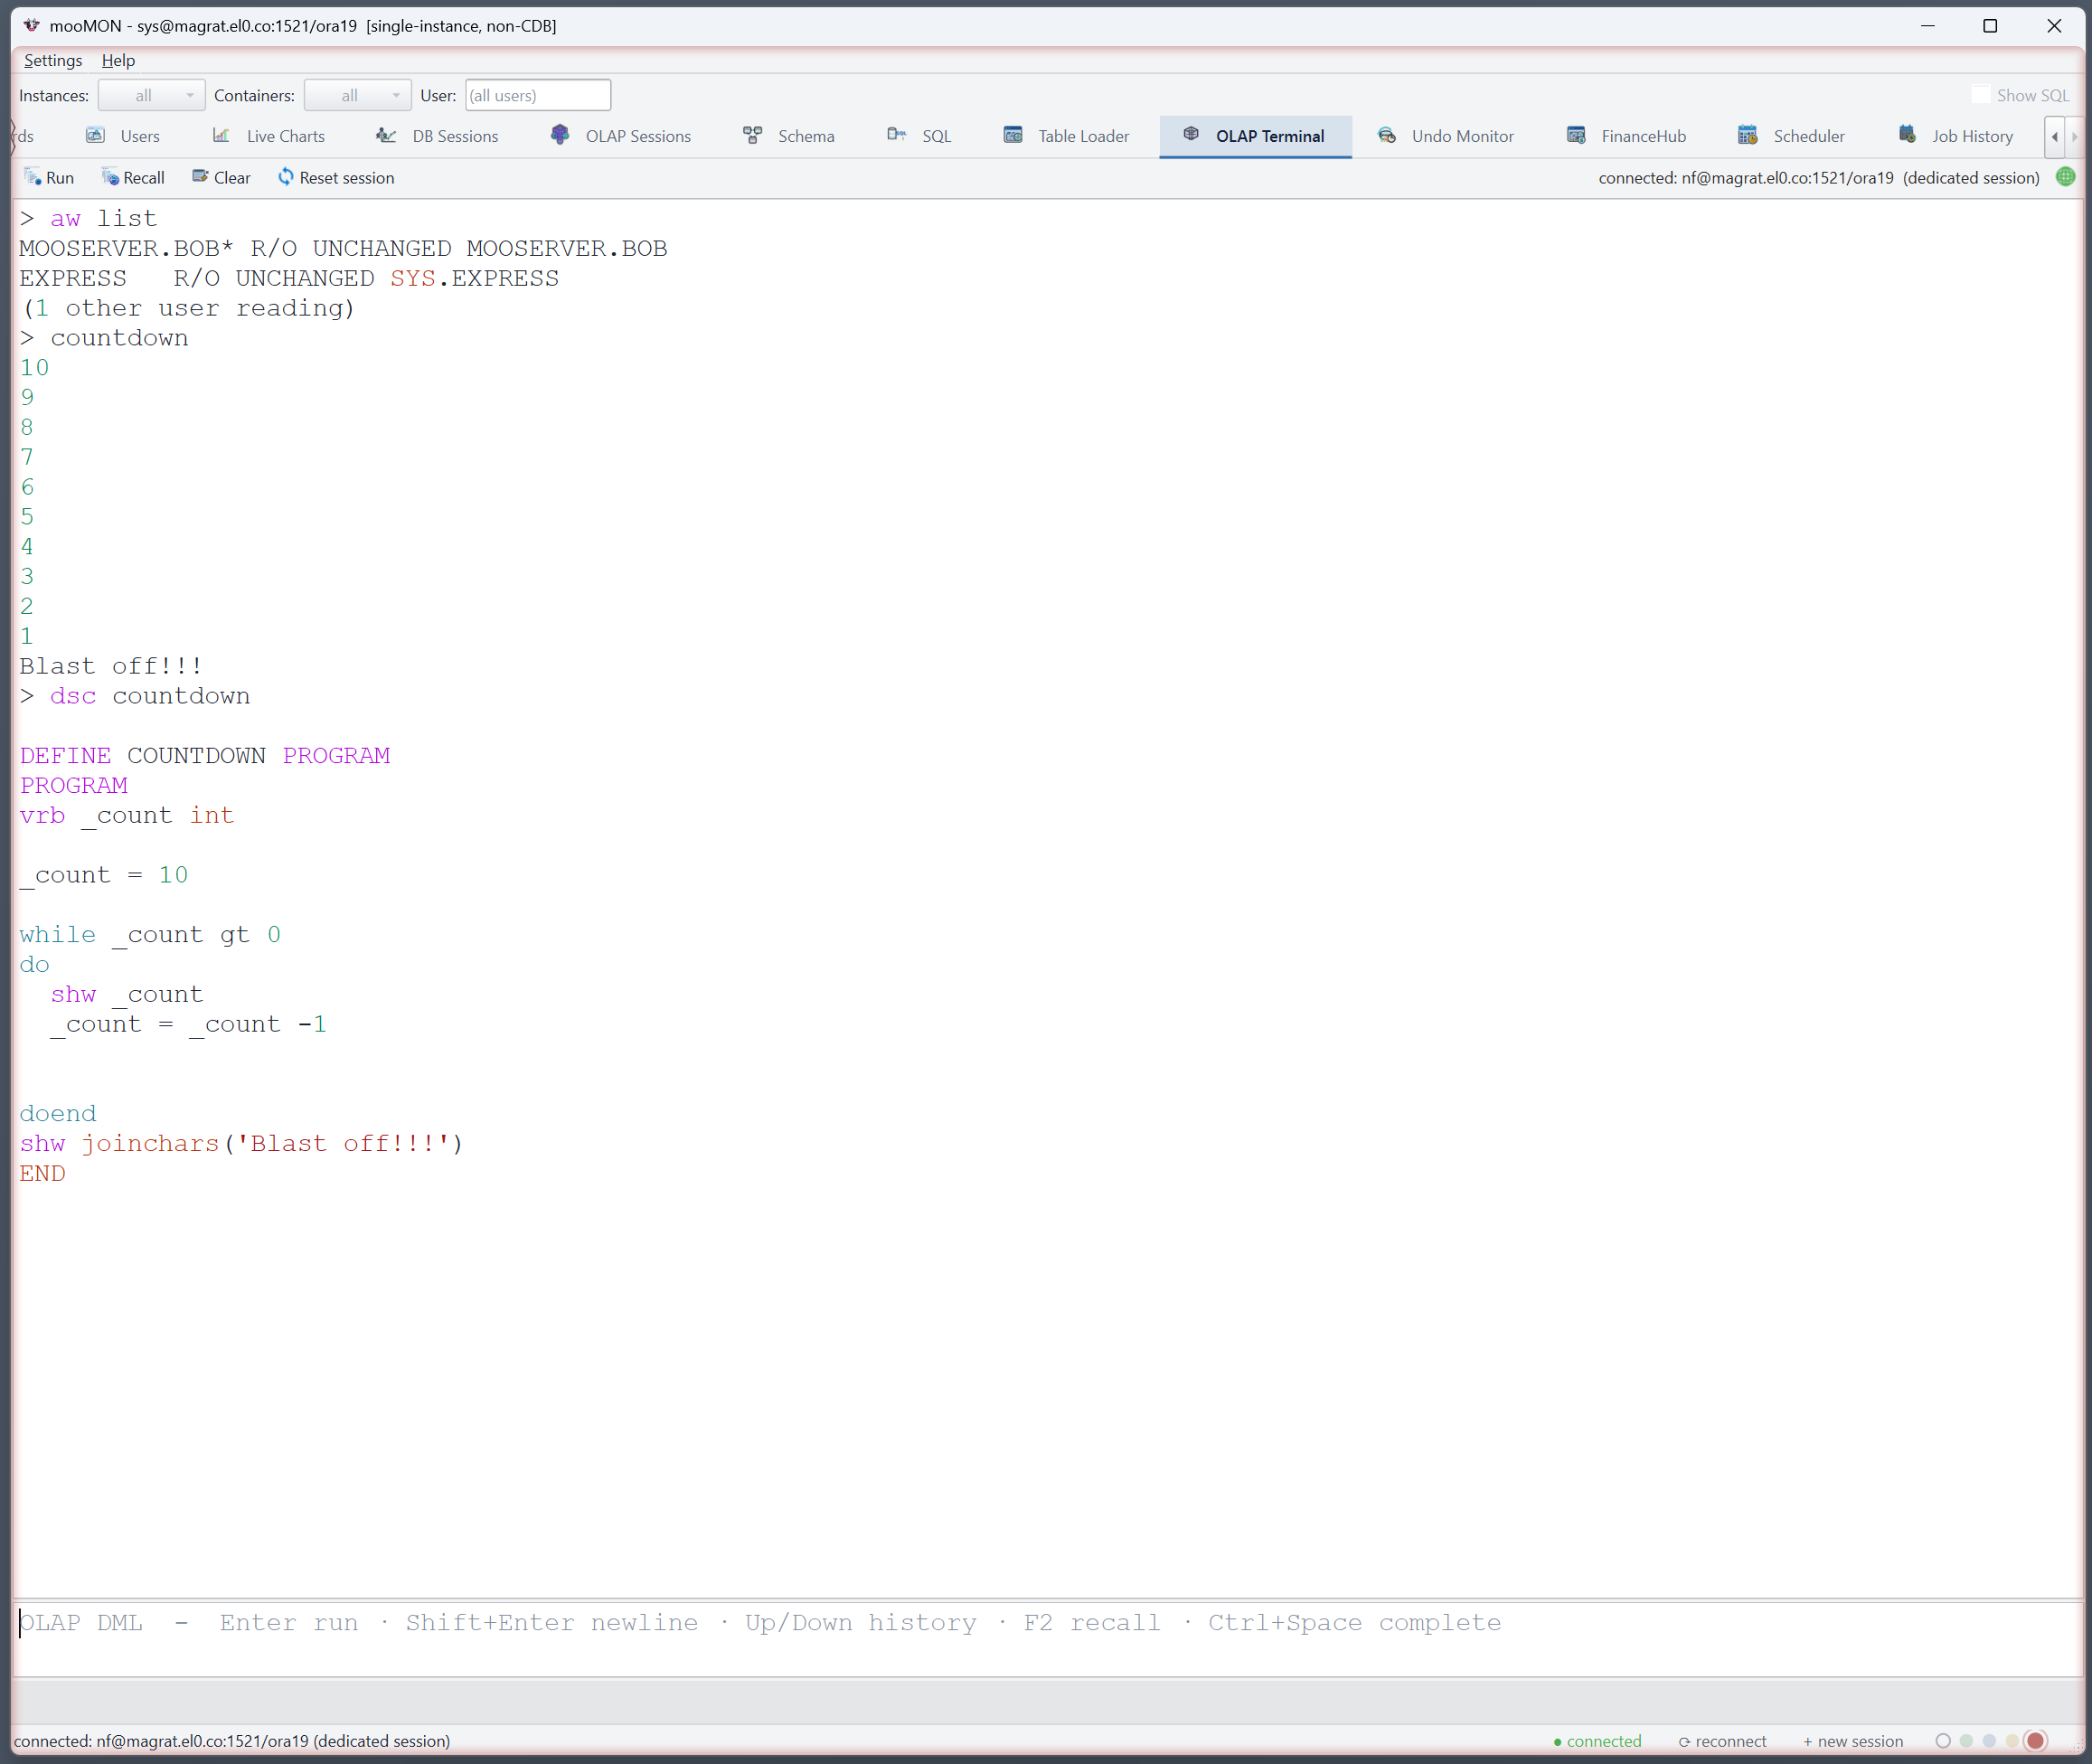
Task: Click the Recall toolbar icon
Action: pyautogui.click(x=110, y=177)
